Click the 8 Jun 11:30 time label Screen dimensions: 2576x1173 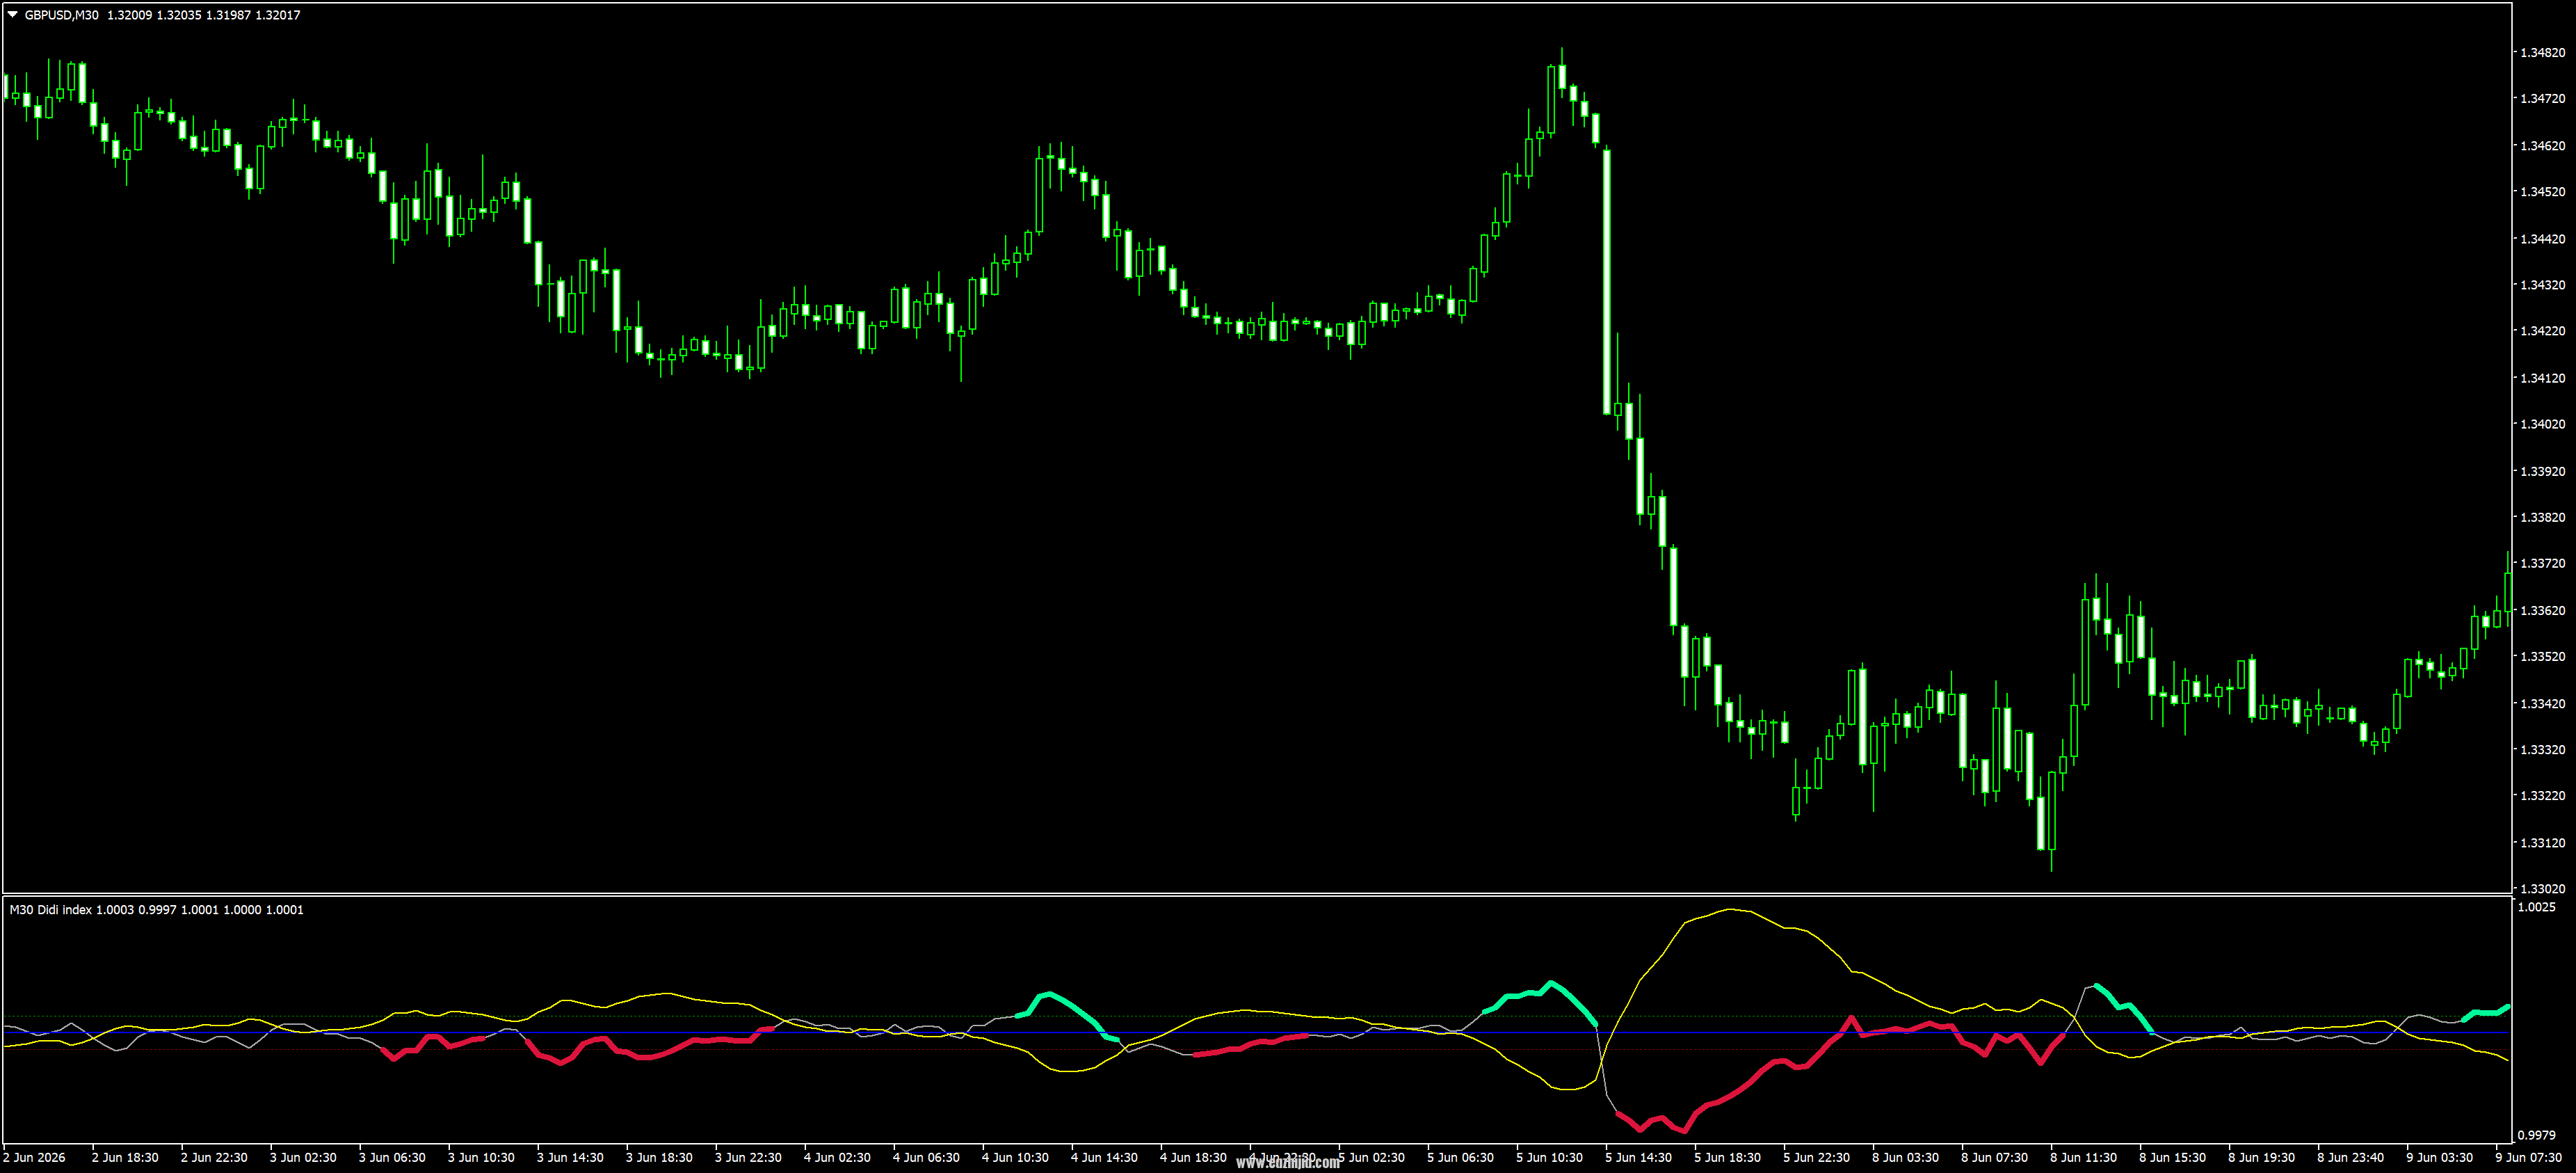tap(2083, 1157)
